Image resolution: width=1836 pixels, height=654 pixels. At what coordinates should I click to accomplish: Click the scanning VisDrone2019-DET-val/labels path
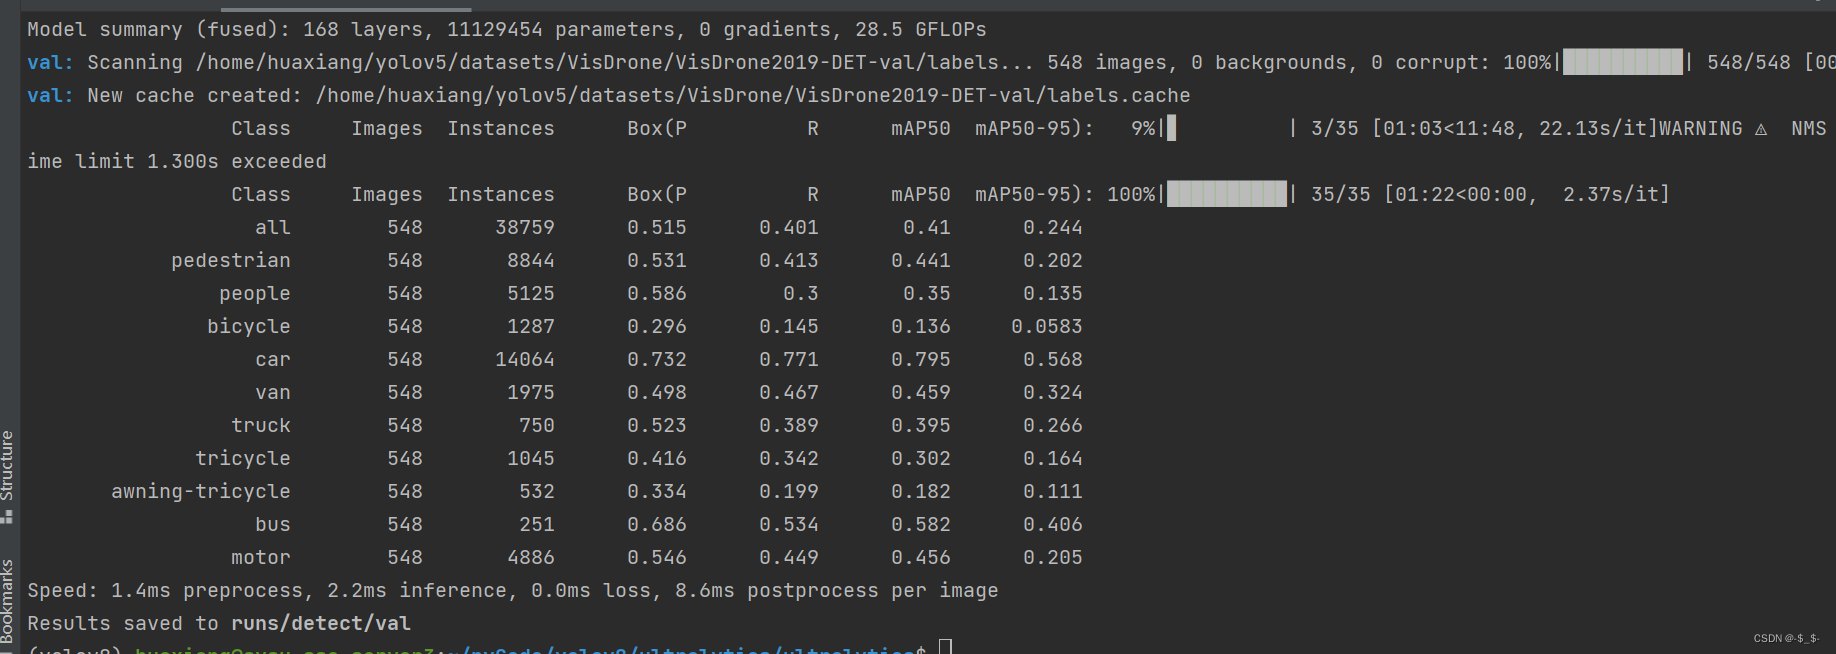pos(597,62)
